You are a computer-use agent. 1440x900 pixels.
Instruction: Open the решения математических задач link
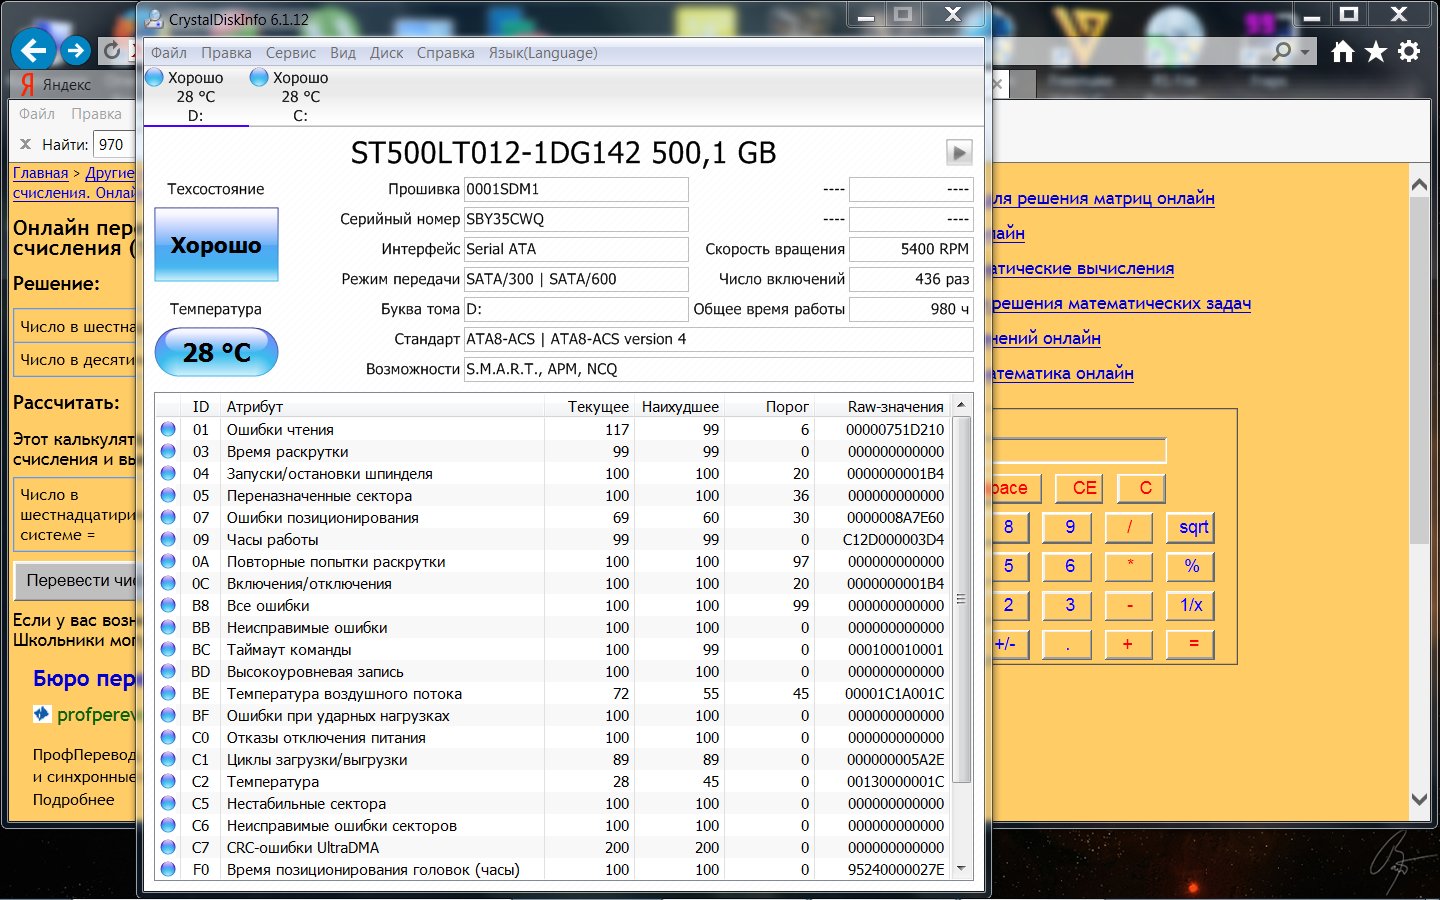click(x=1121, y=303)
